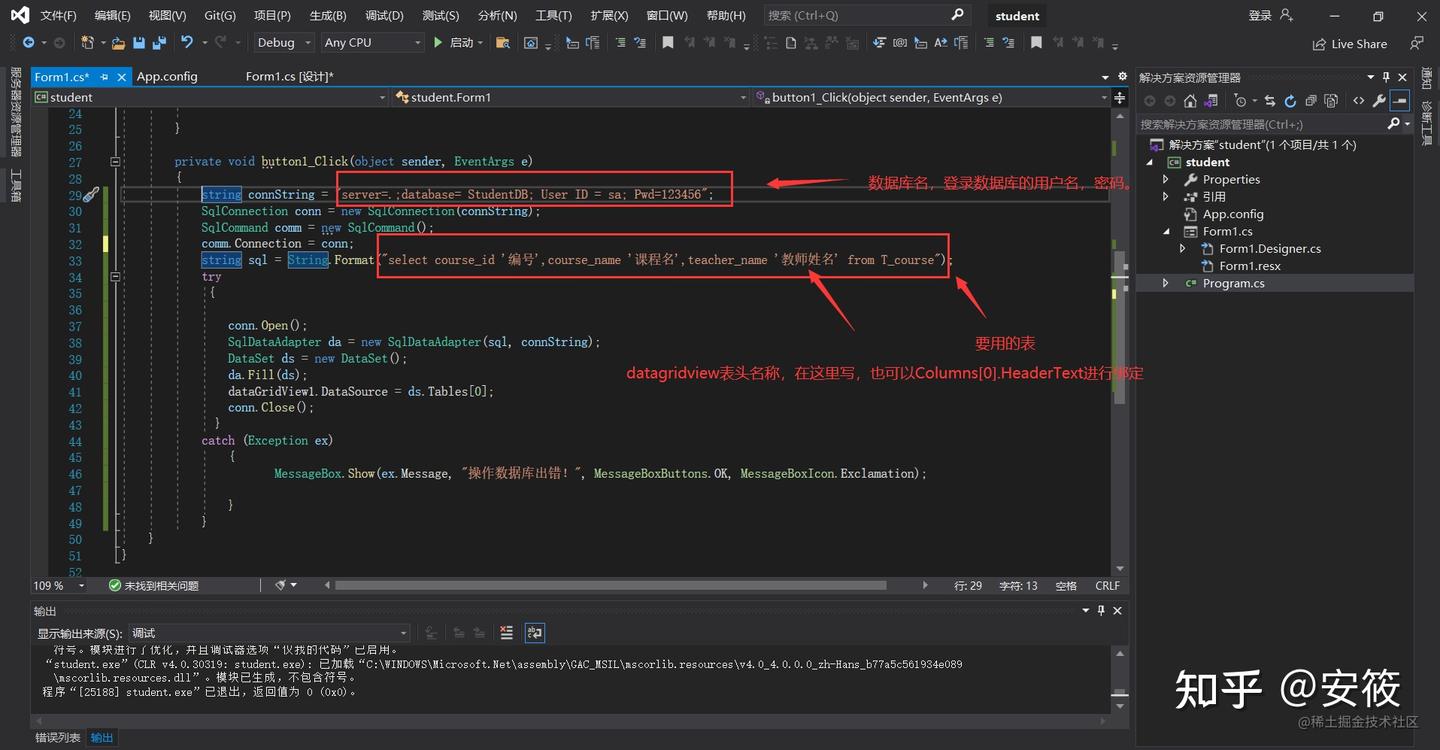The height and width of the screenshot is (750, 1440).
Task: Expand the Properties node under student project
Action: pyautogui.click(x=1165, y=179)
